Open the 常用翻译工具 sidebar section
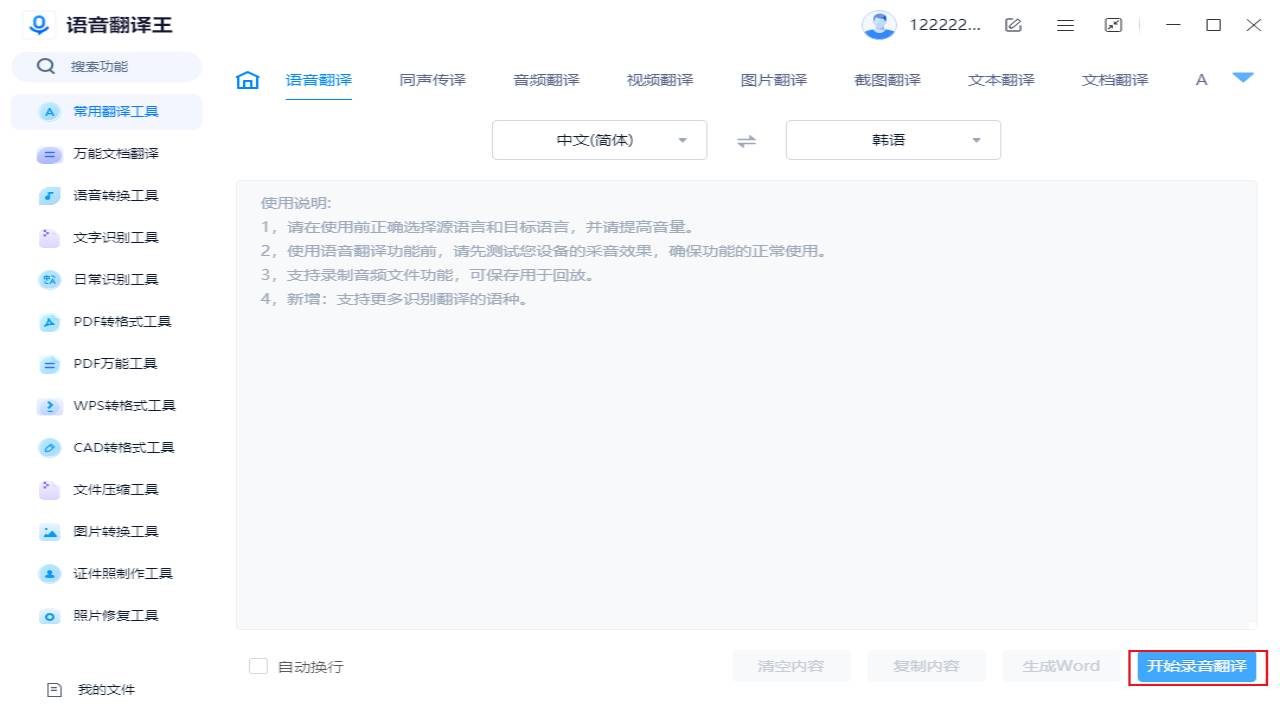Viewport: 1280px width, 720px height. coord(104,112)
